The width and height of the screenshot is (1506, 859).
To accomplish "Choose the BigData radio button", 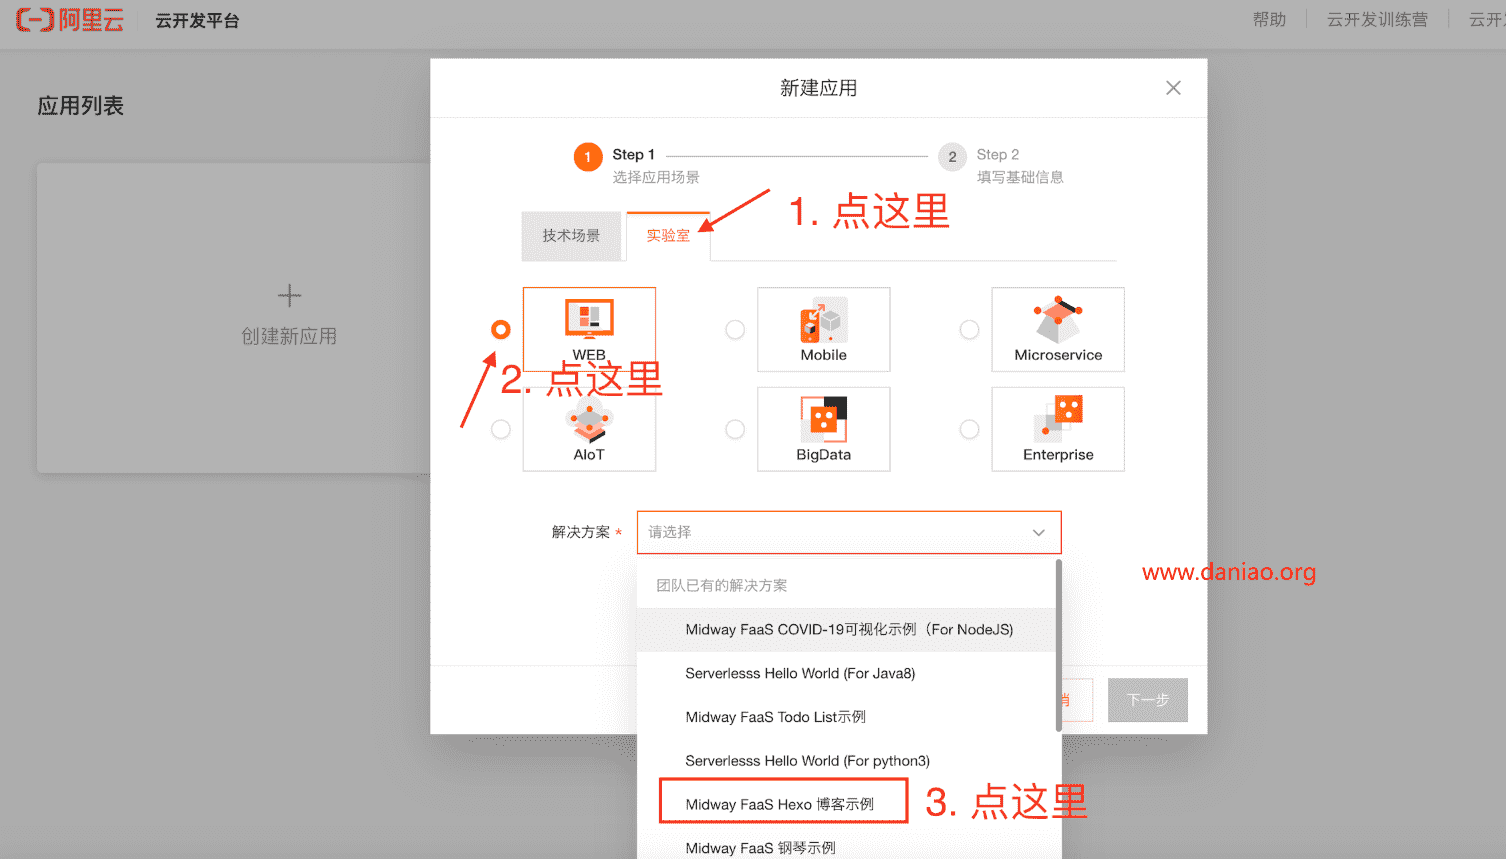I will pyautogui.click(x=735, y=429).
